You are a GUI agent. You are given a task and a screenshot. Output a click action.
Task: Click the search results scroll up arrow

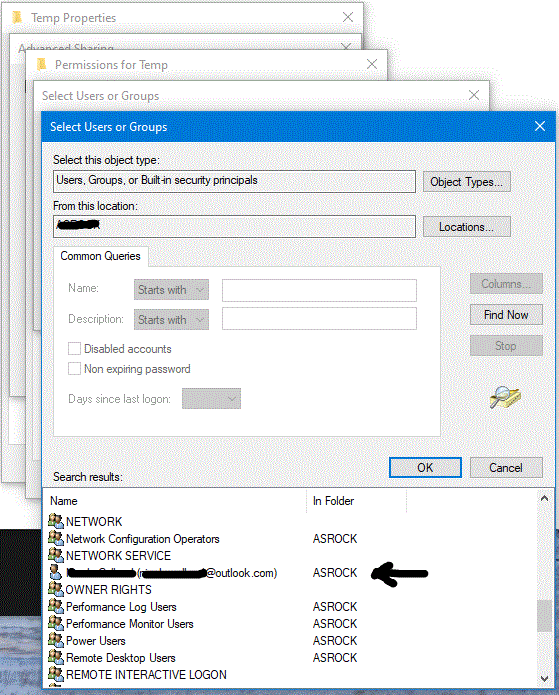pos(544,499)
